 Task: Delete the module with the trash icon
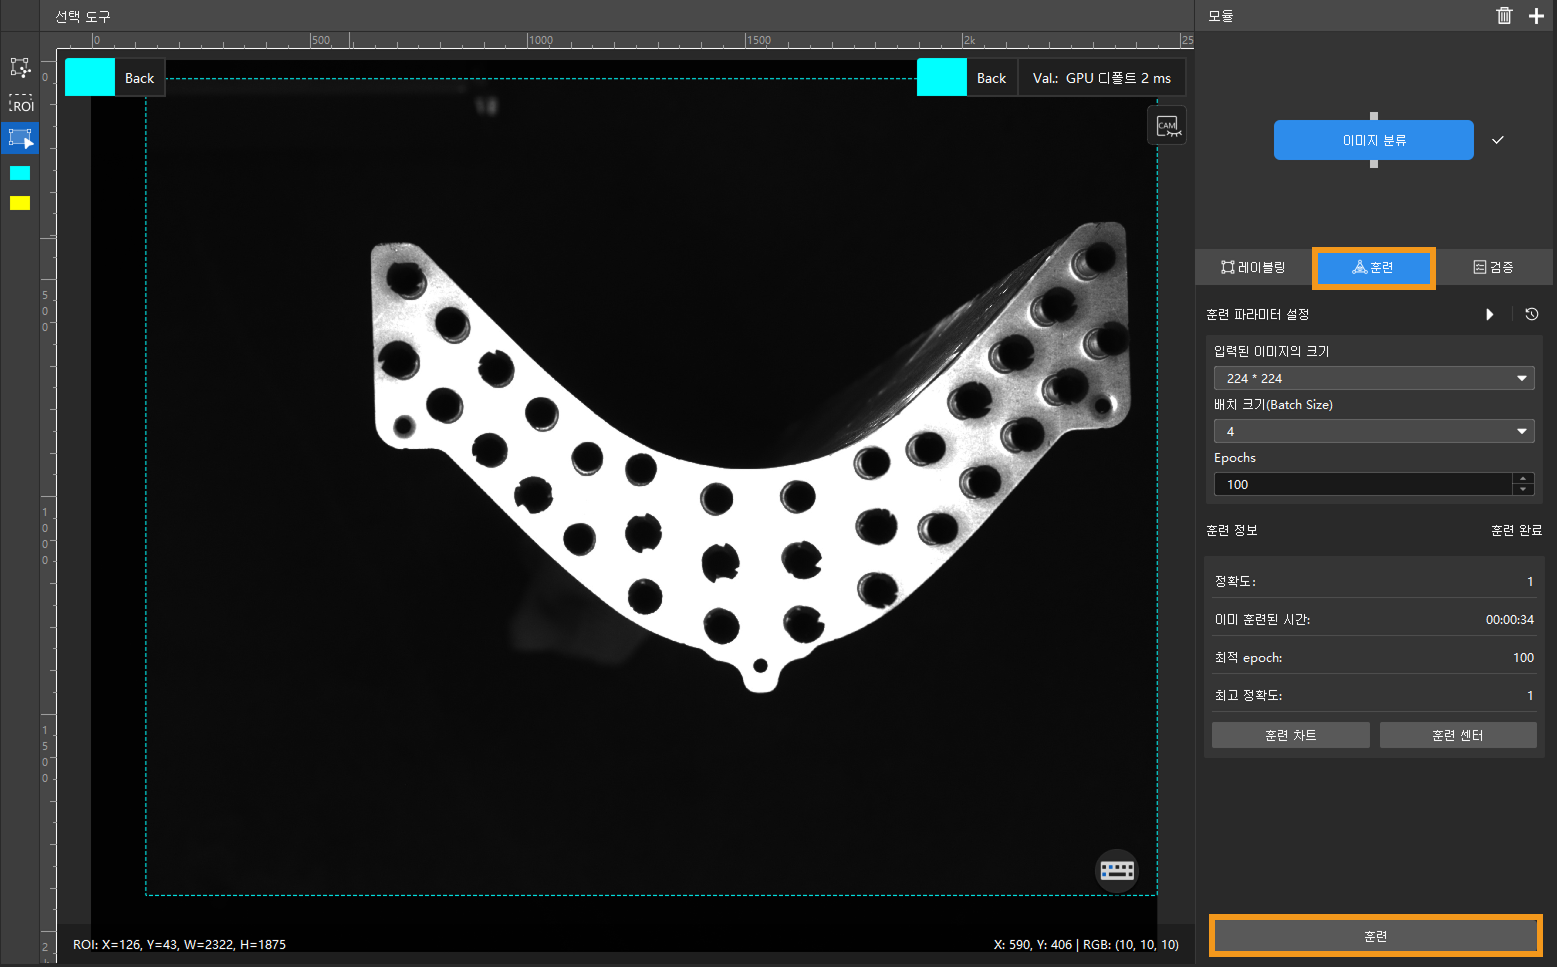(1504, 16)
